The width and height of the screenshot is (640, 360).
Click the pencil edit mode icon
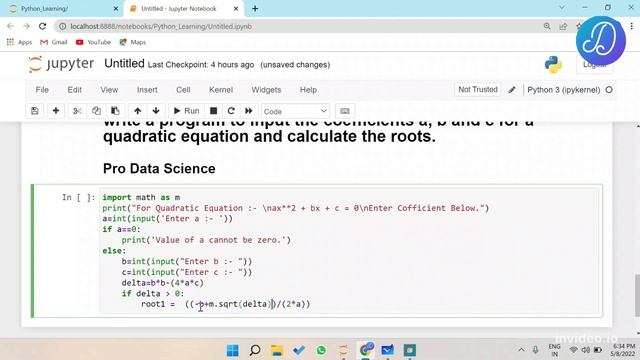[512, 90]
